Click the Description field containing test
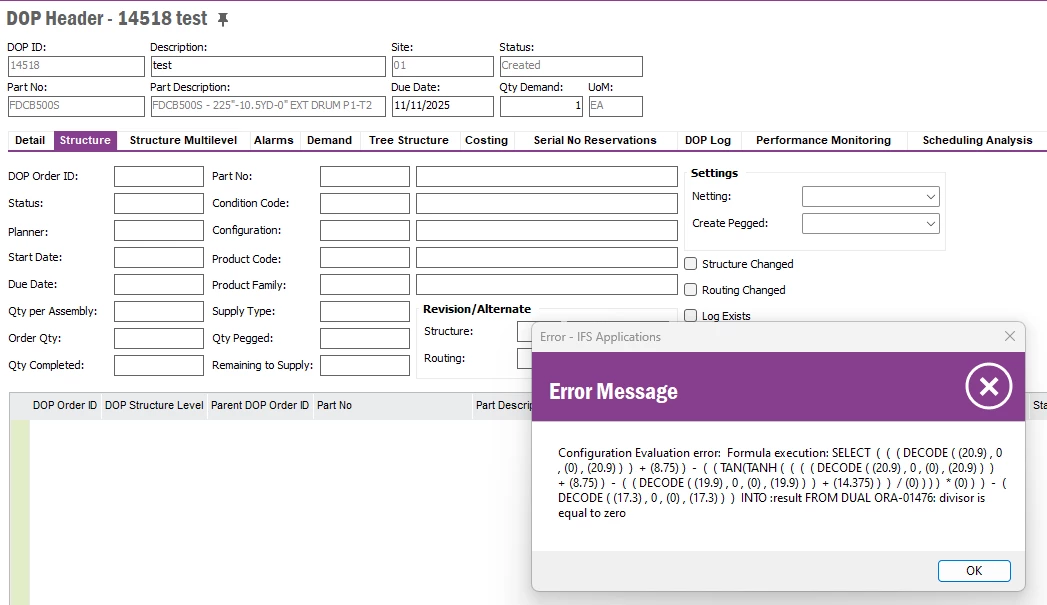Screen dimensions: 1047x605 coord(268,66)
